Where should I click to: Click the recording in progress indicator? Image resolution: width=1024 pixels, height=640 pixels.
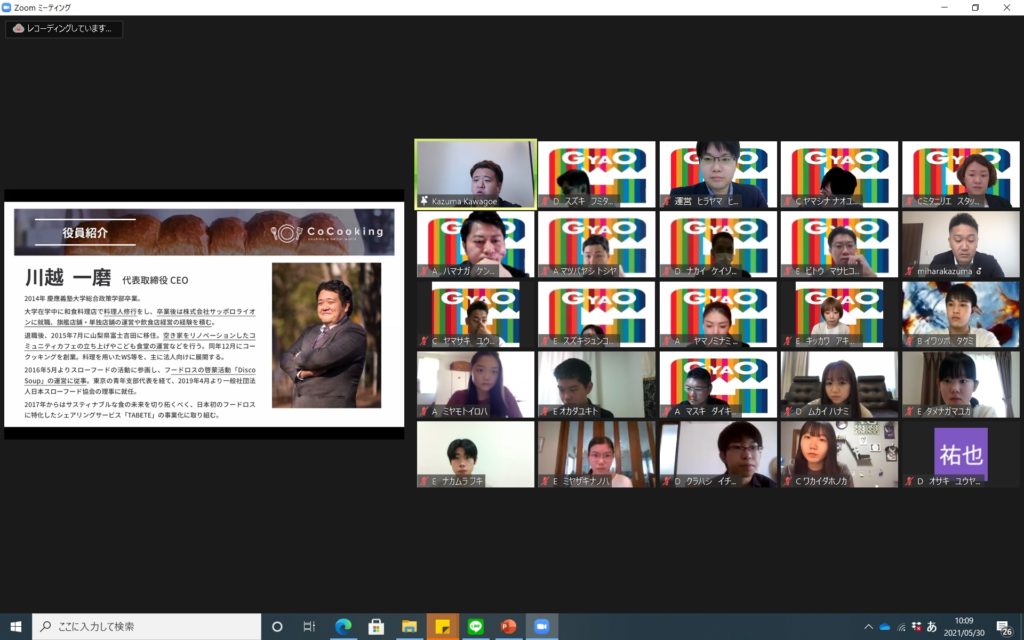(x=64, y=29)
